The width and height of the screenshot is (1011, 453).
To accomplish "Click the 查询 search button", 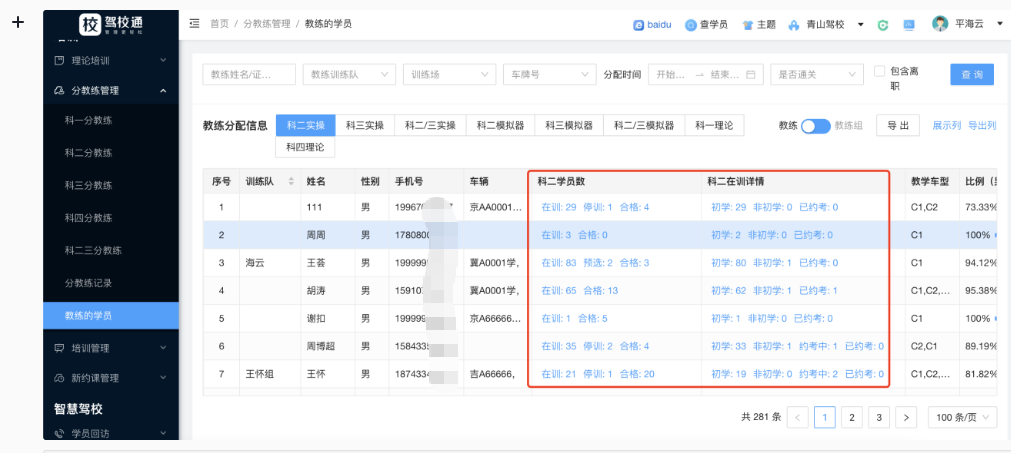I will pyautogui.click(x=971, y=74).
